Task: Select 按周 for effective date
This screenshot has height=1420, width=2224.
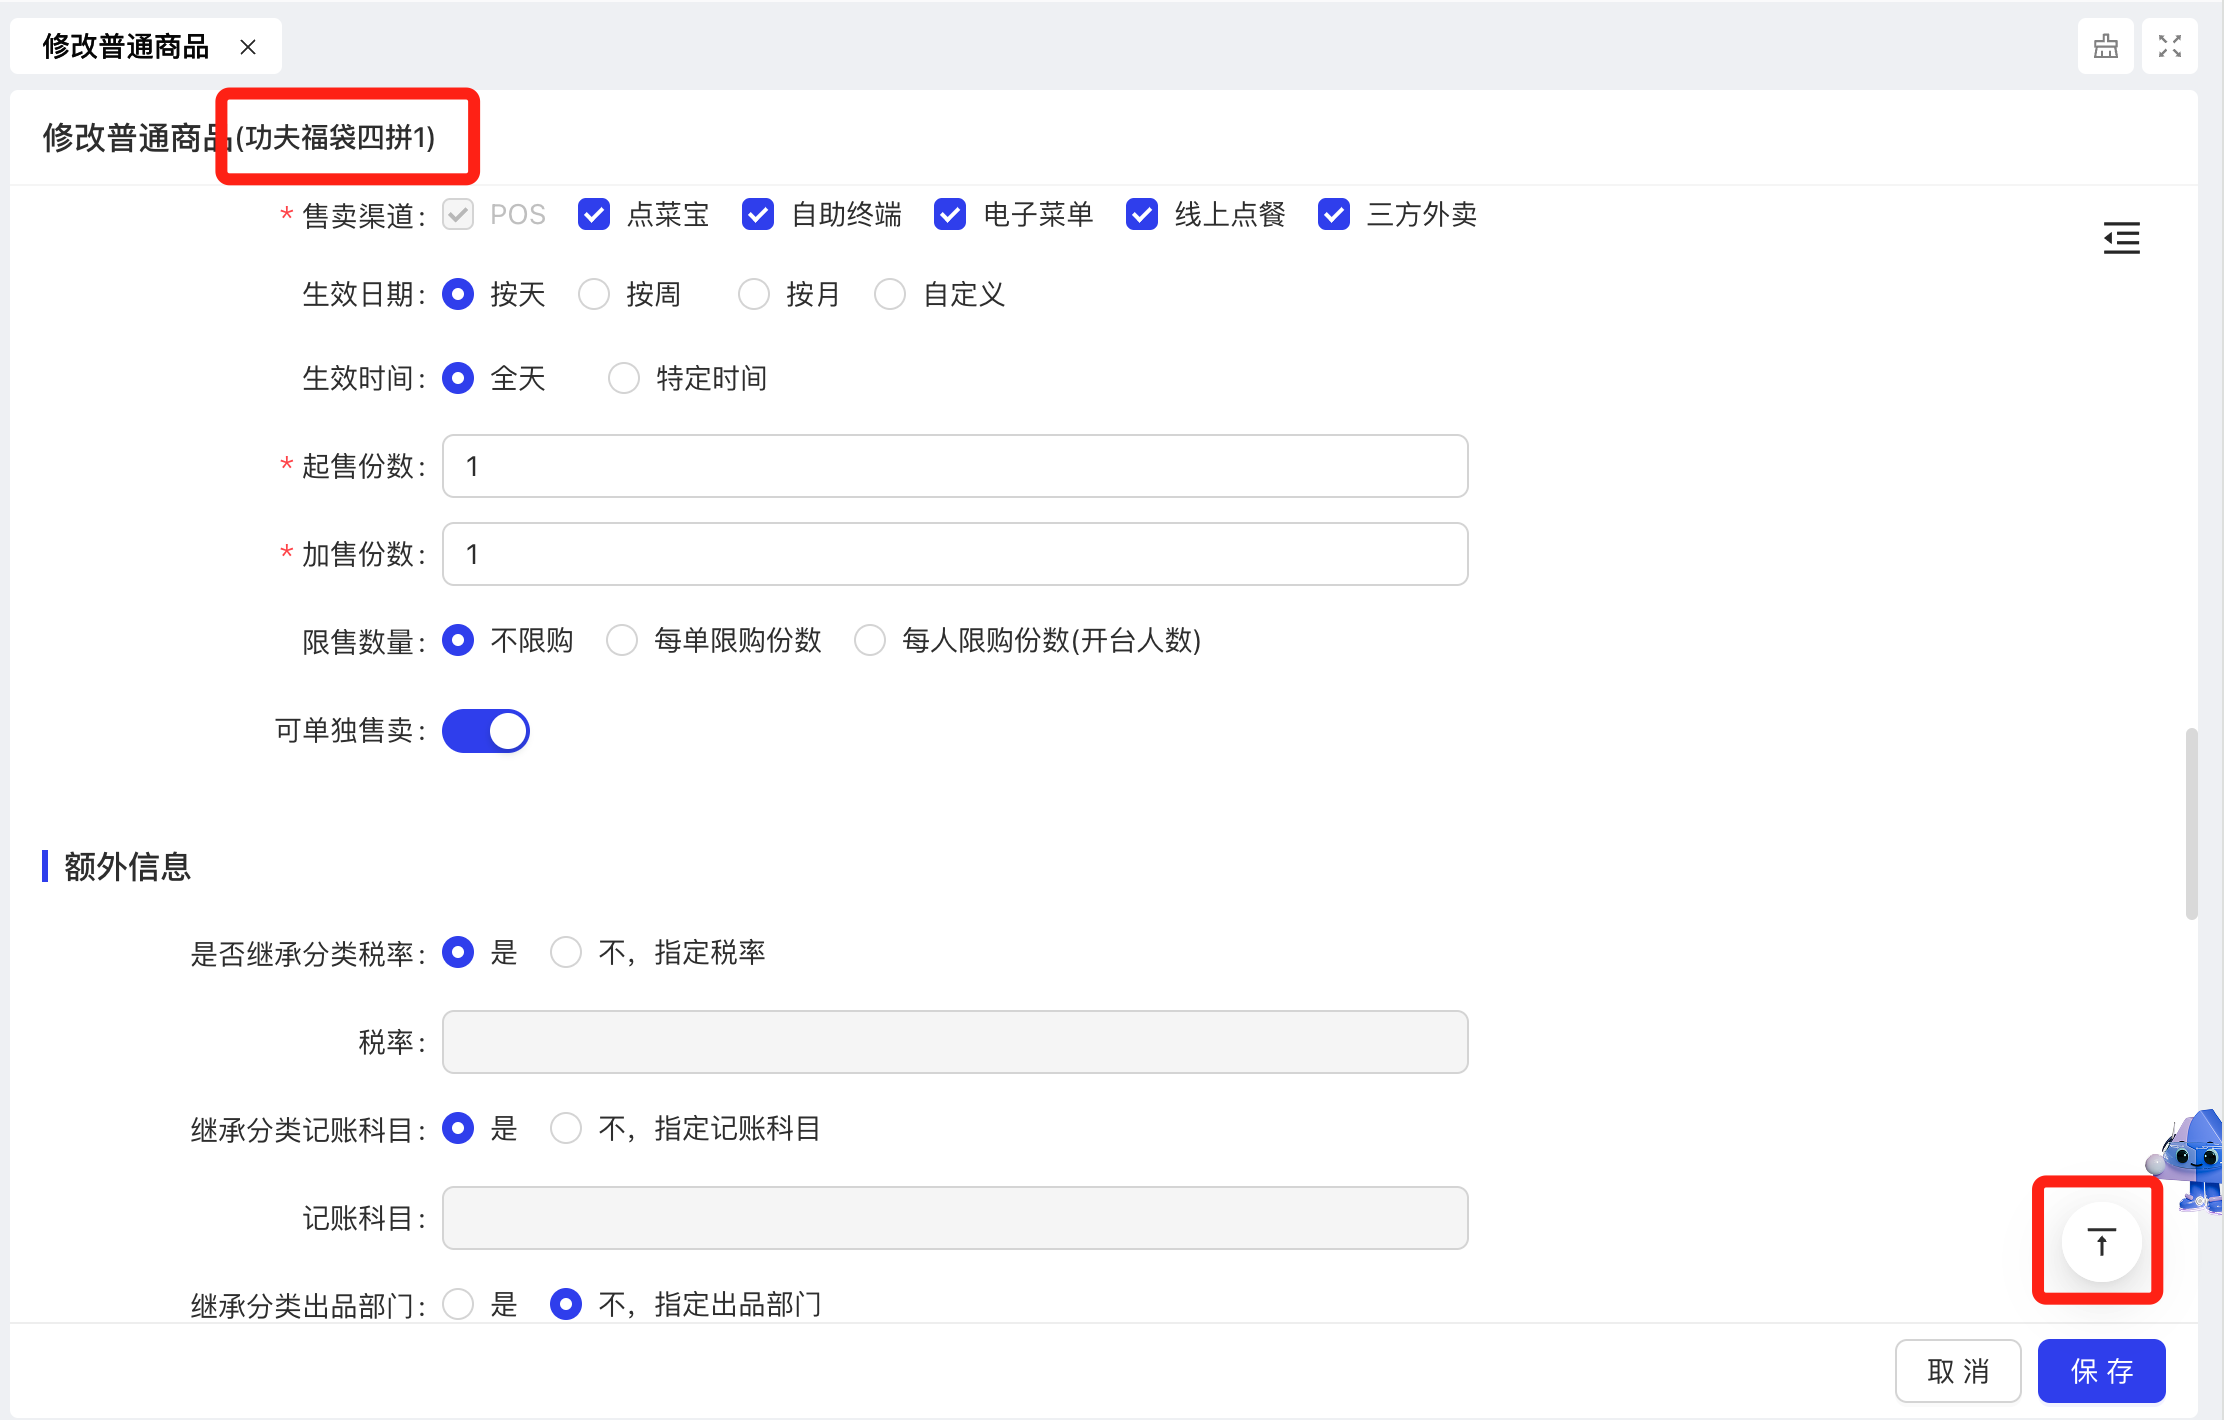Action: click(x=594, y=294)
